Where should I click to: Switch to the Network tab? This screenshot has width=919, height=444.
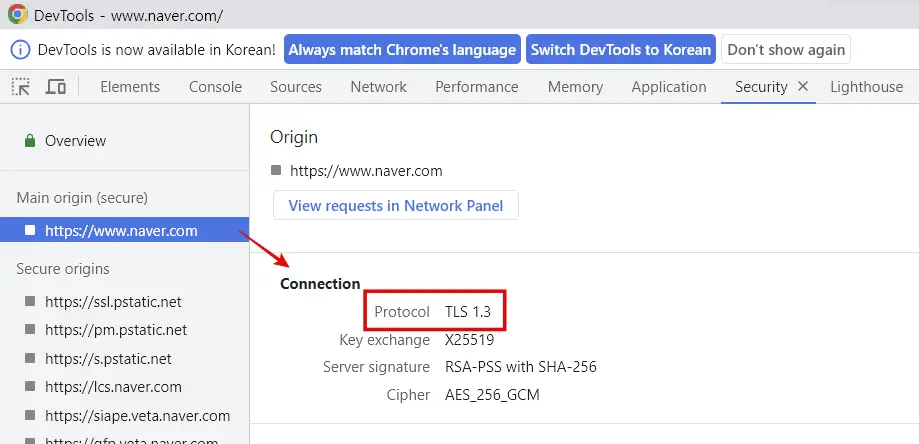pos(379,87)
